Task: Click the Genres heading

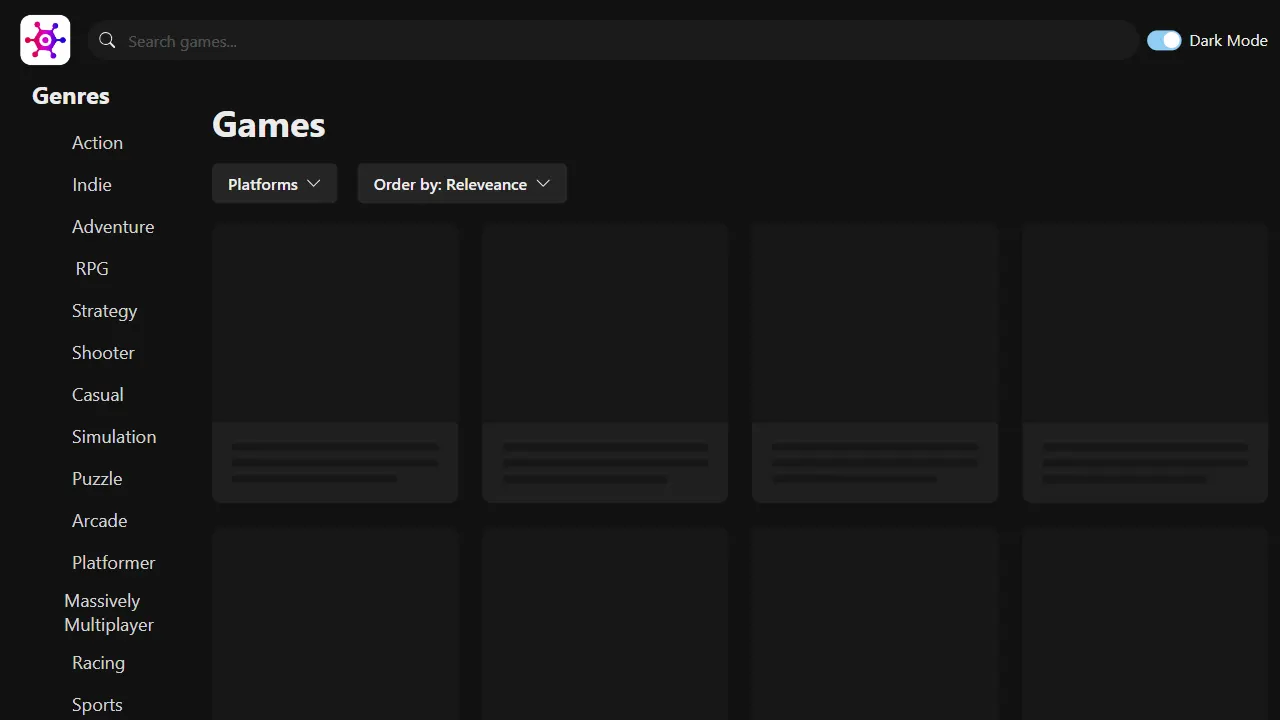Action: point(71,96)
